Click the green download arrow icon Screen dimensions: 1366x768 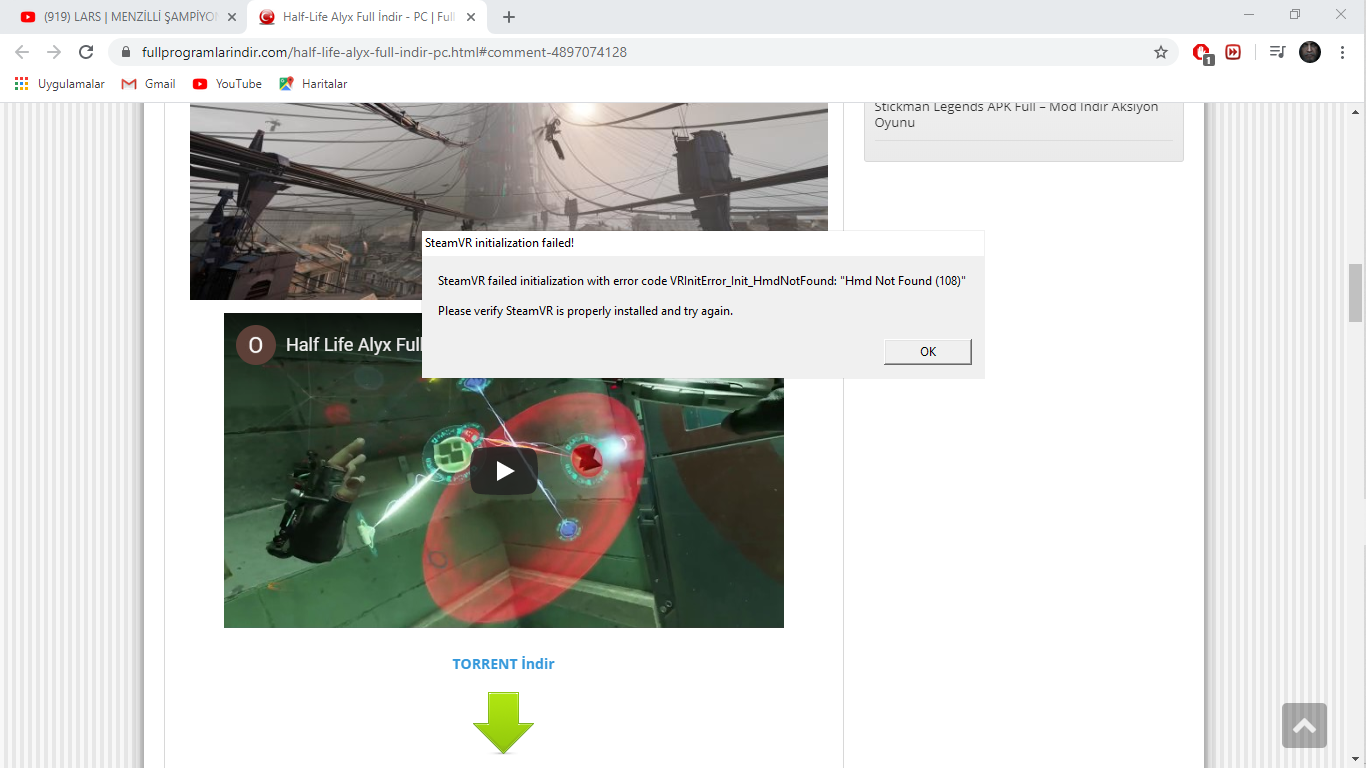pyautogui.click(x=503, y=722)
